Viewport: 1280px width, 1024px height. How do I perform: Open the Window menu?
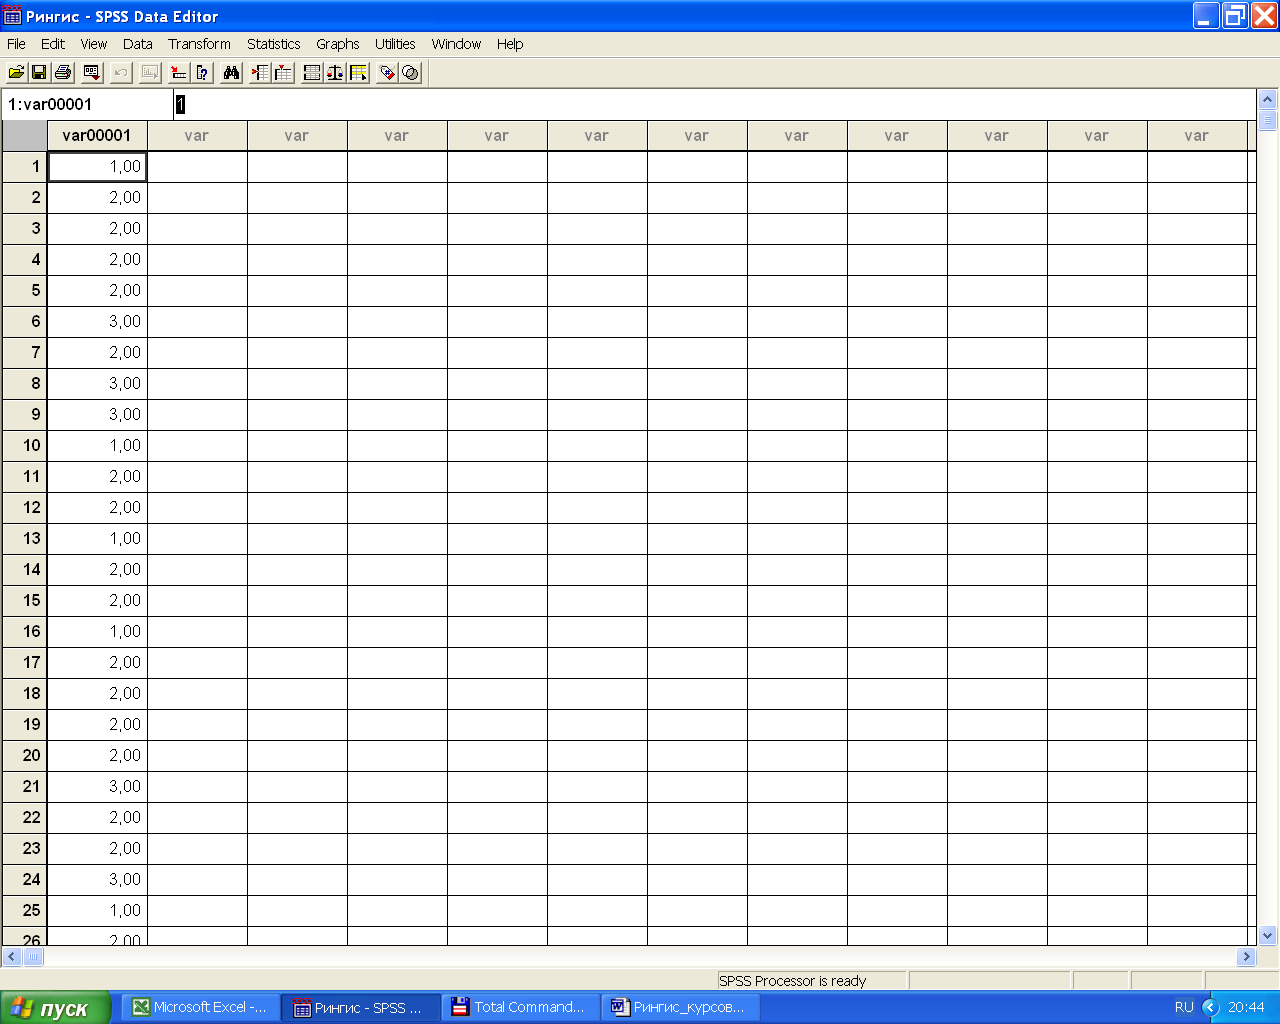click(x=456, y=44)
